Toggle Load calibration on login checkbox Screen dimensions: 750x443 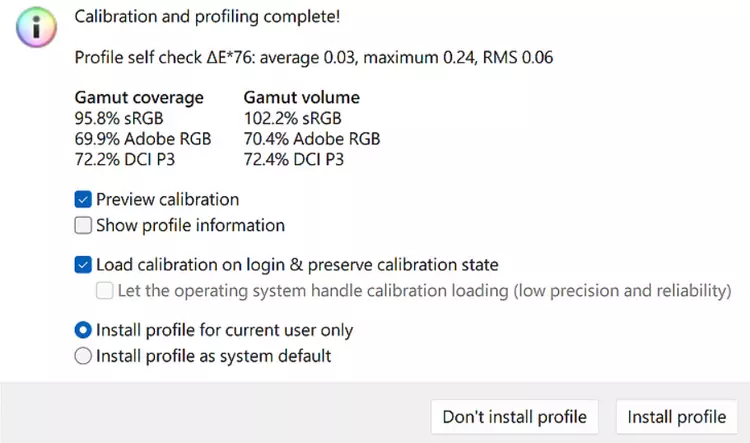point(83,265)
